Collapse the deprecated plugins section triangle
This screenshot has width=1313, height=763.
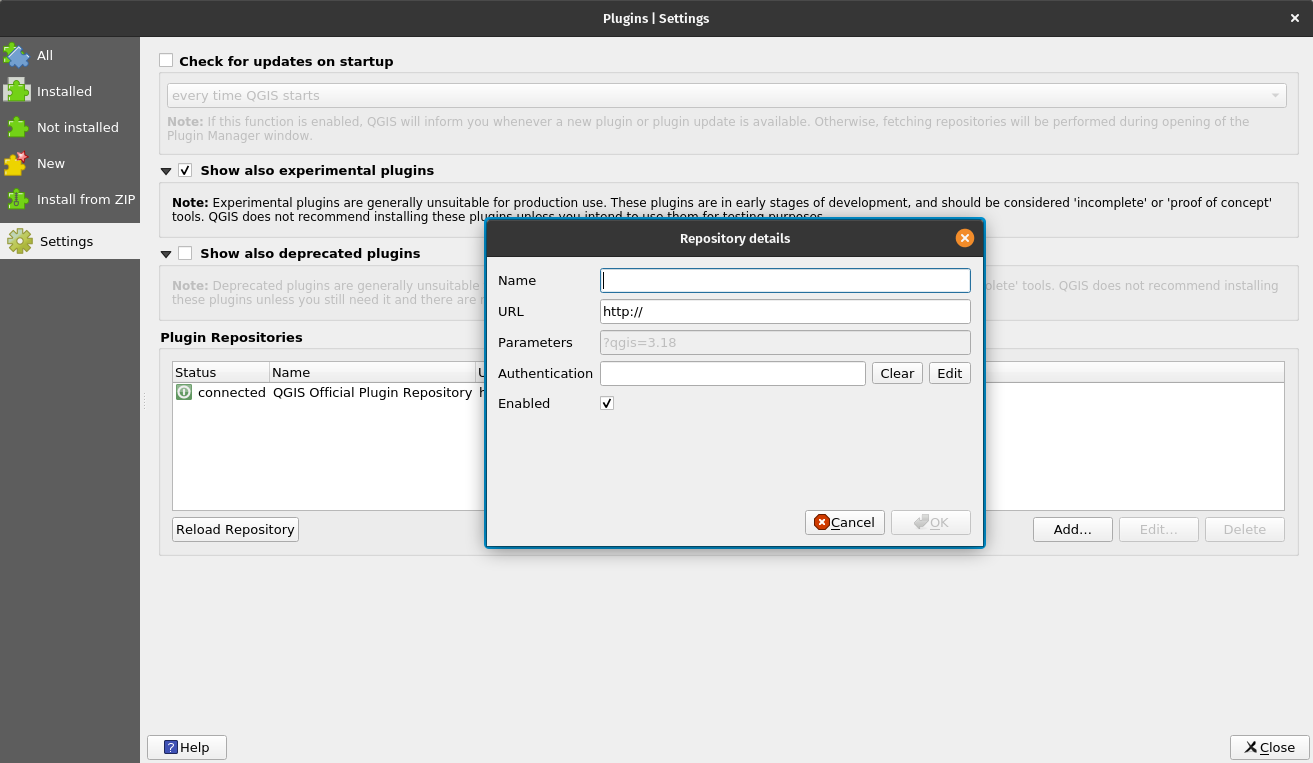[x=166, y=254]
